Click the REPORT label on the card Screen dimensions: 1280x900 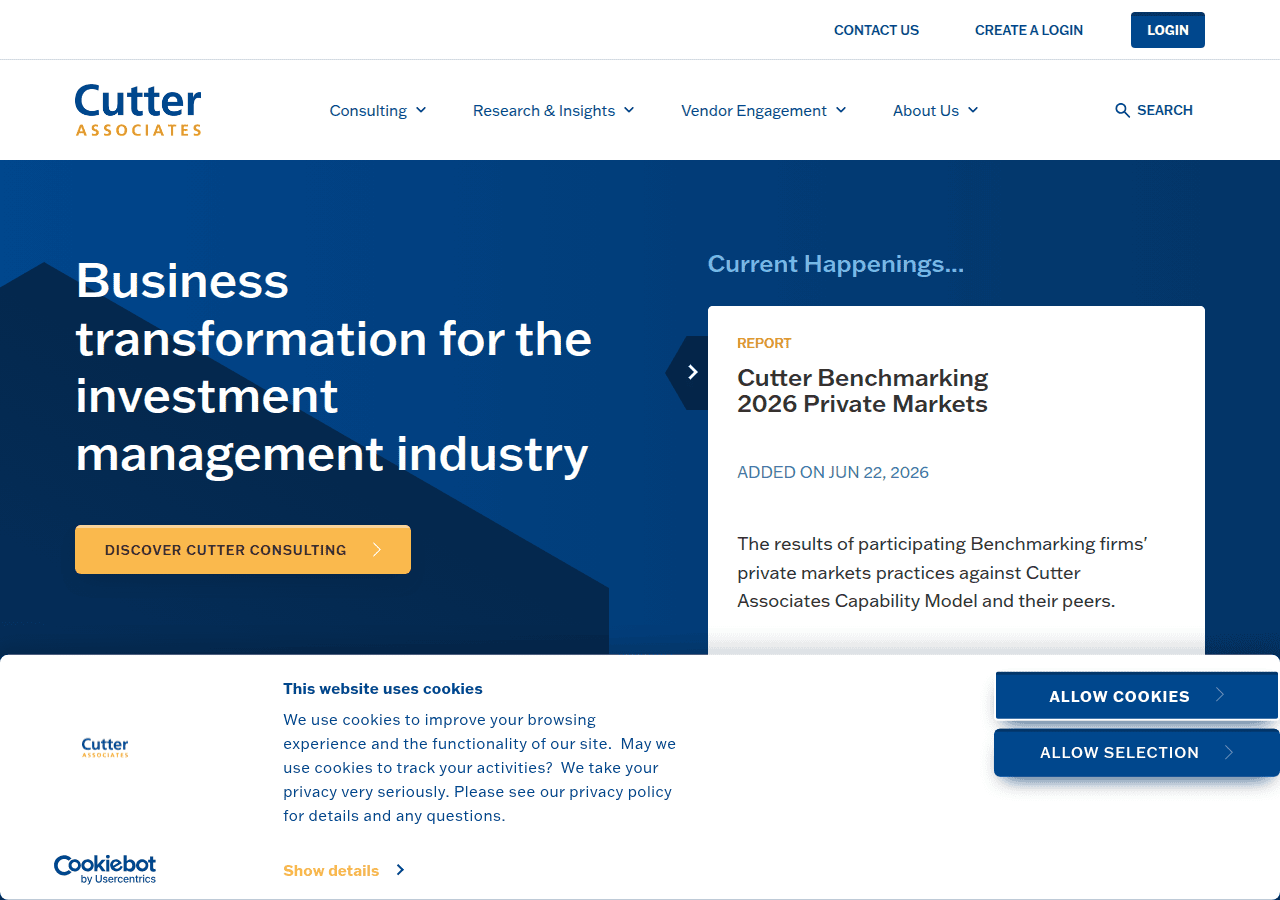point(764,343)
